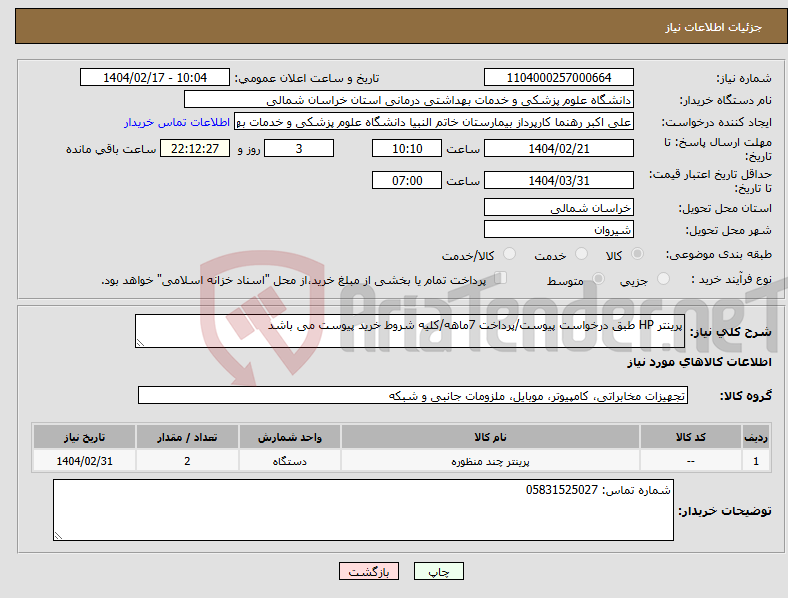788x598 pixels.
Task: Click the ردیف column header
Action: 756,437
